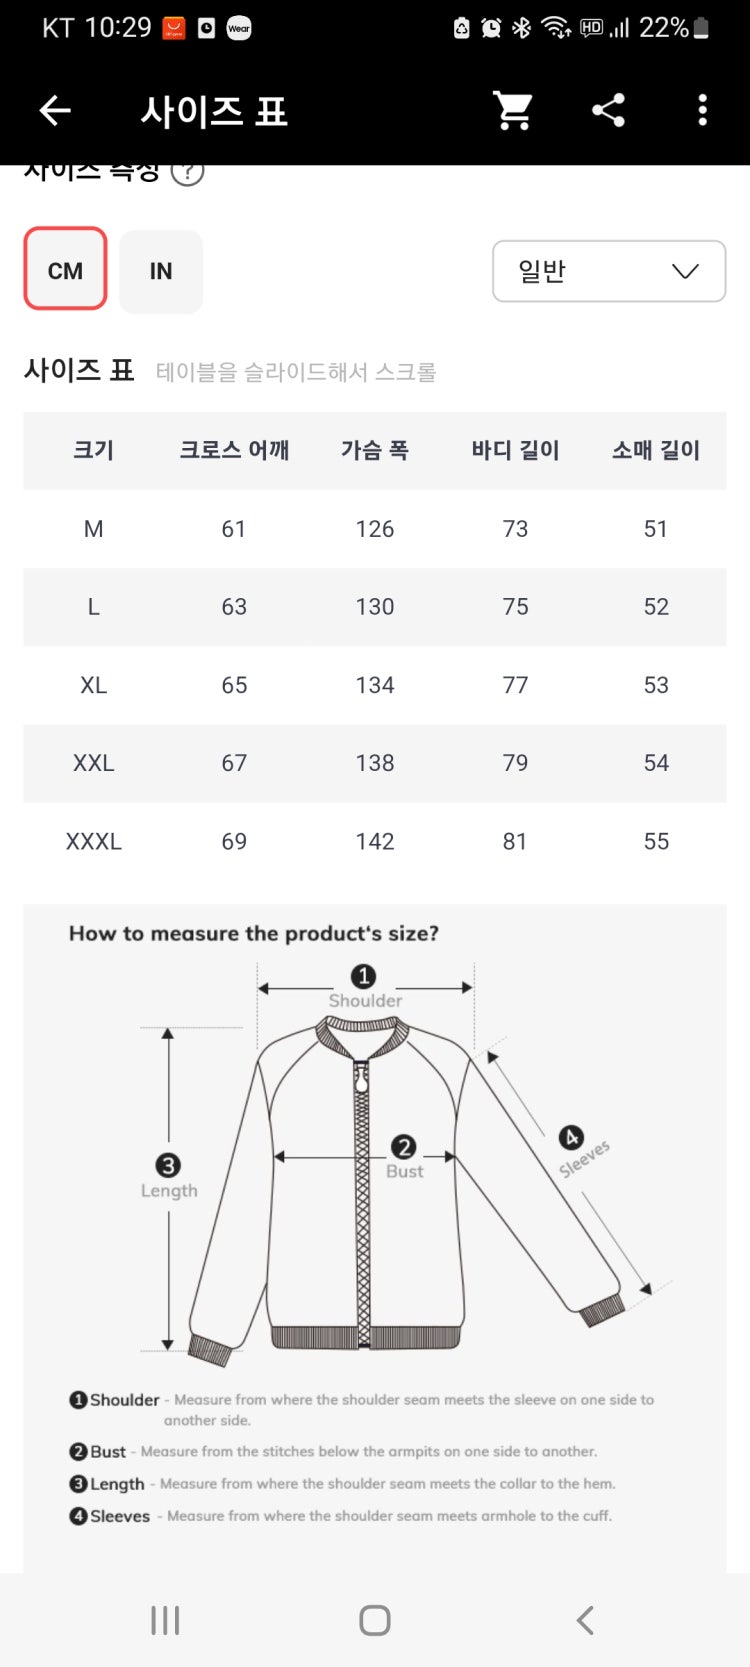Expand the 일반 dropdown
Image resolution: width=750 pixels, height=1667 pixels.
(x=609, y=271)
